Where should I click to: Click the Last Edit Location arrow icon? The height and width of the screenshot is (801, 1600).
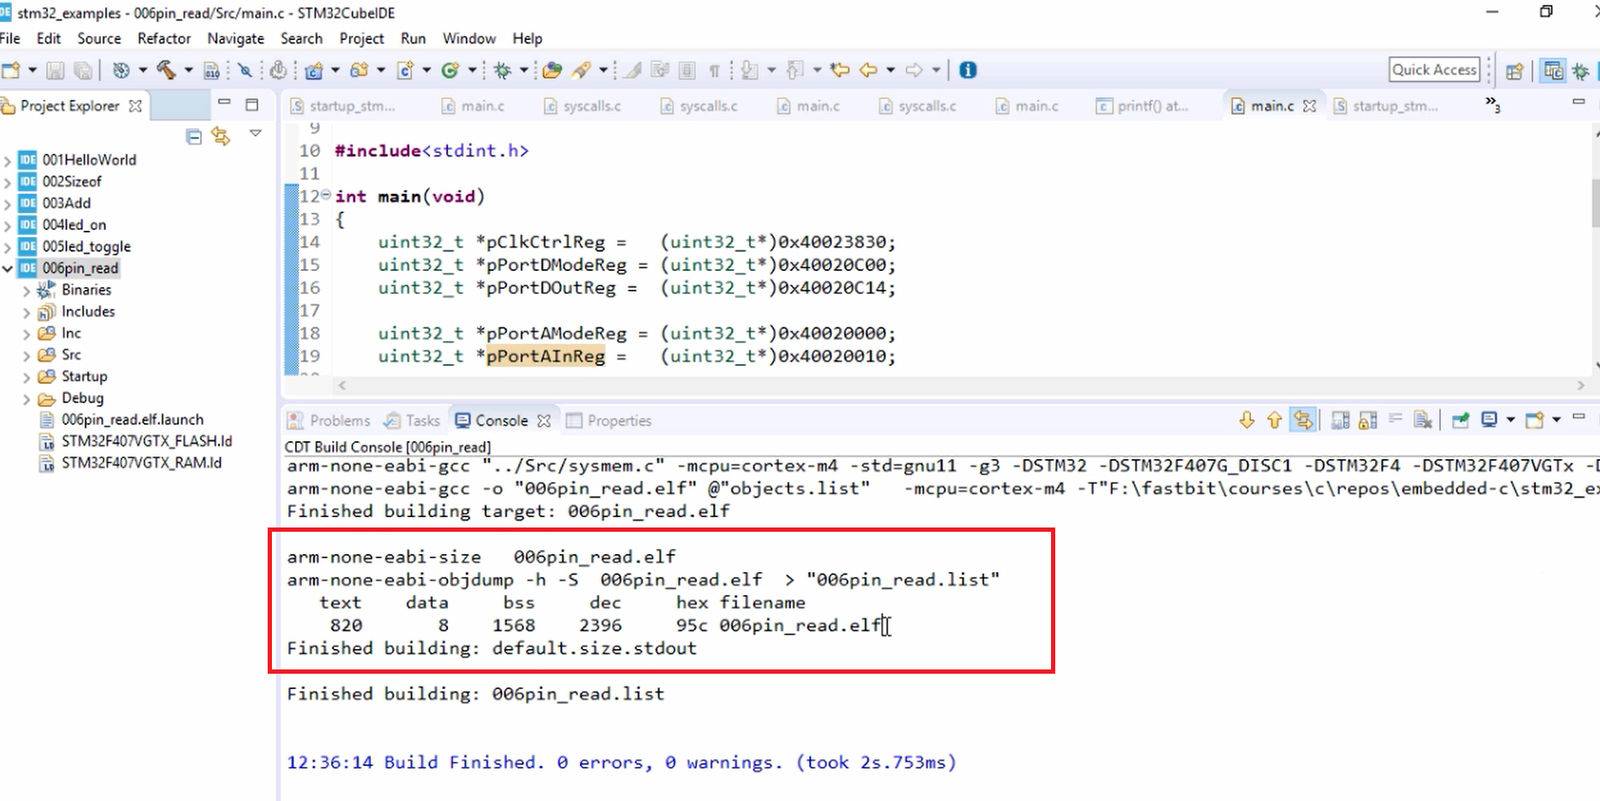(840, 70)
